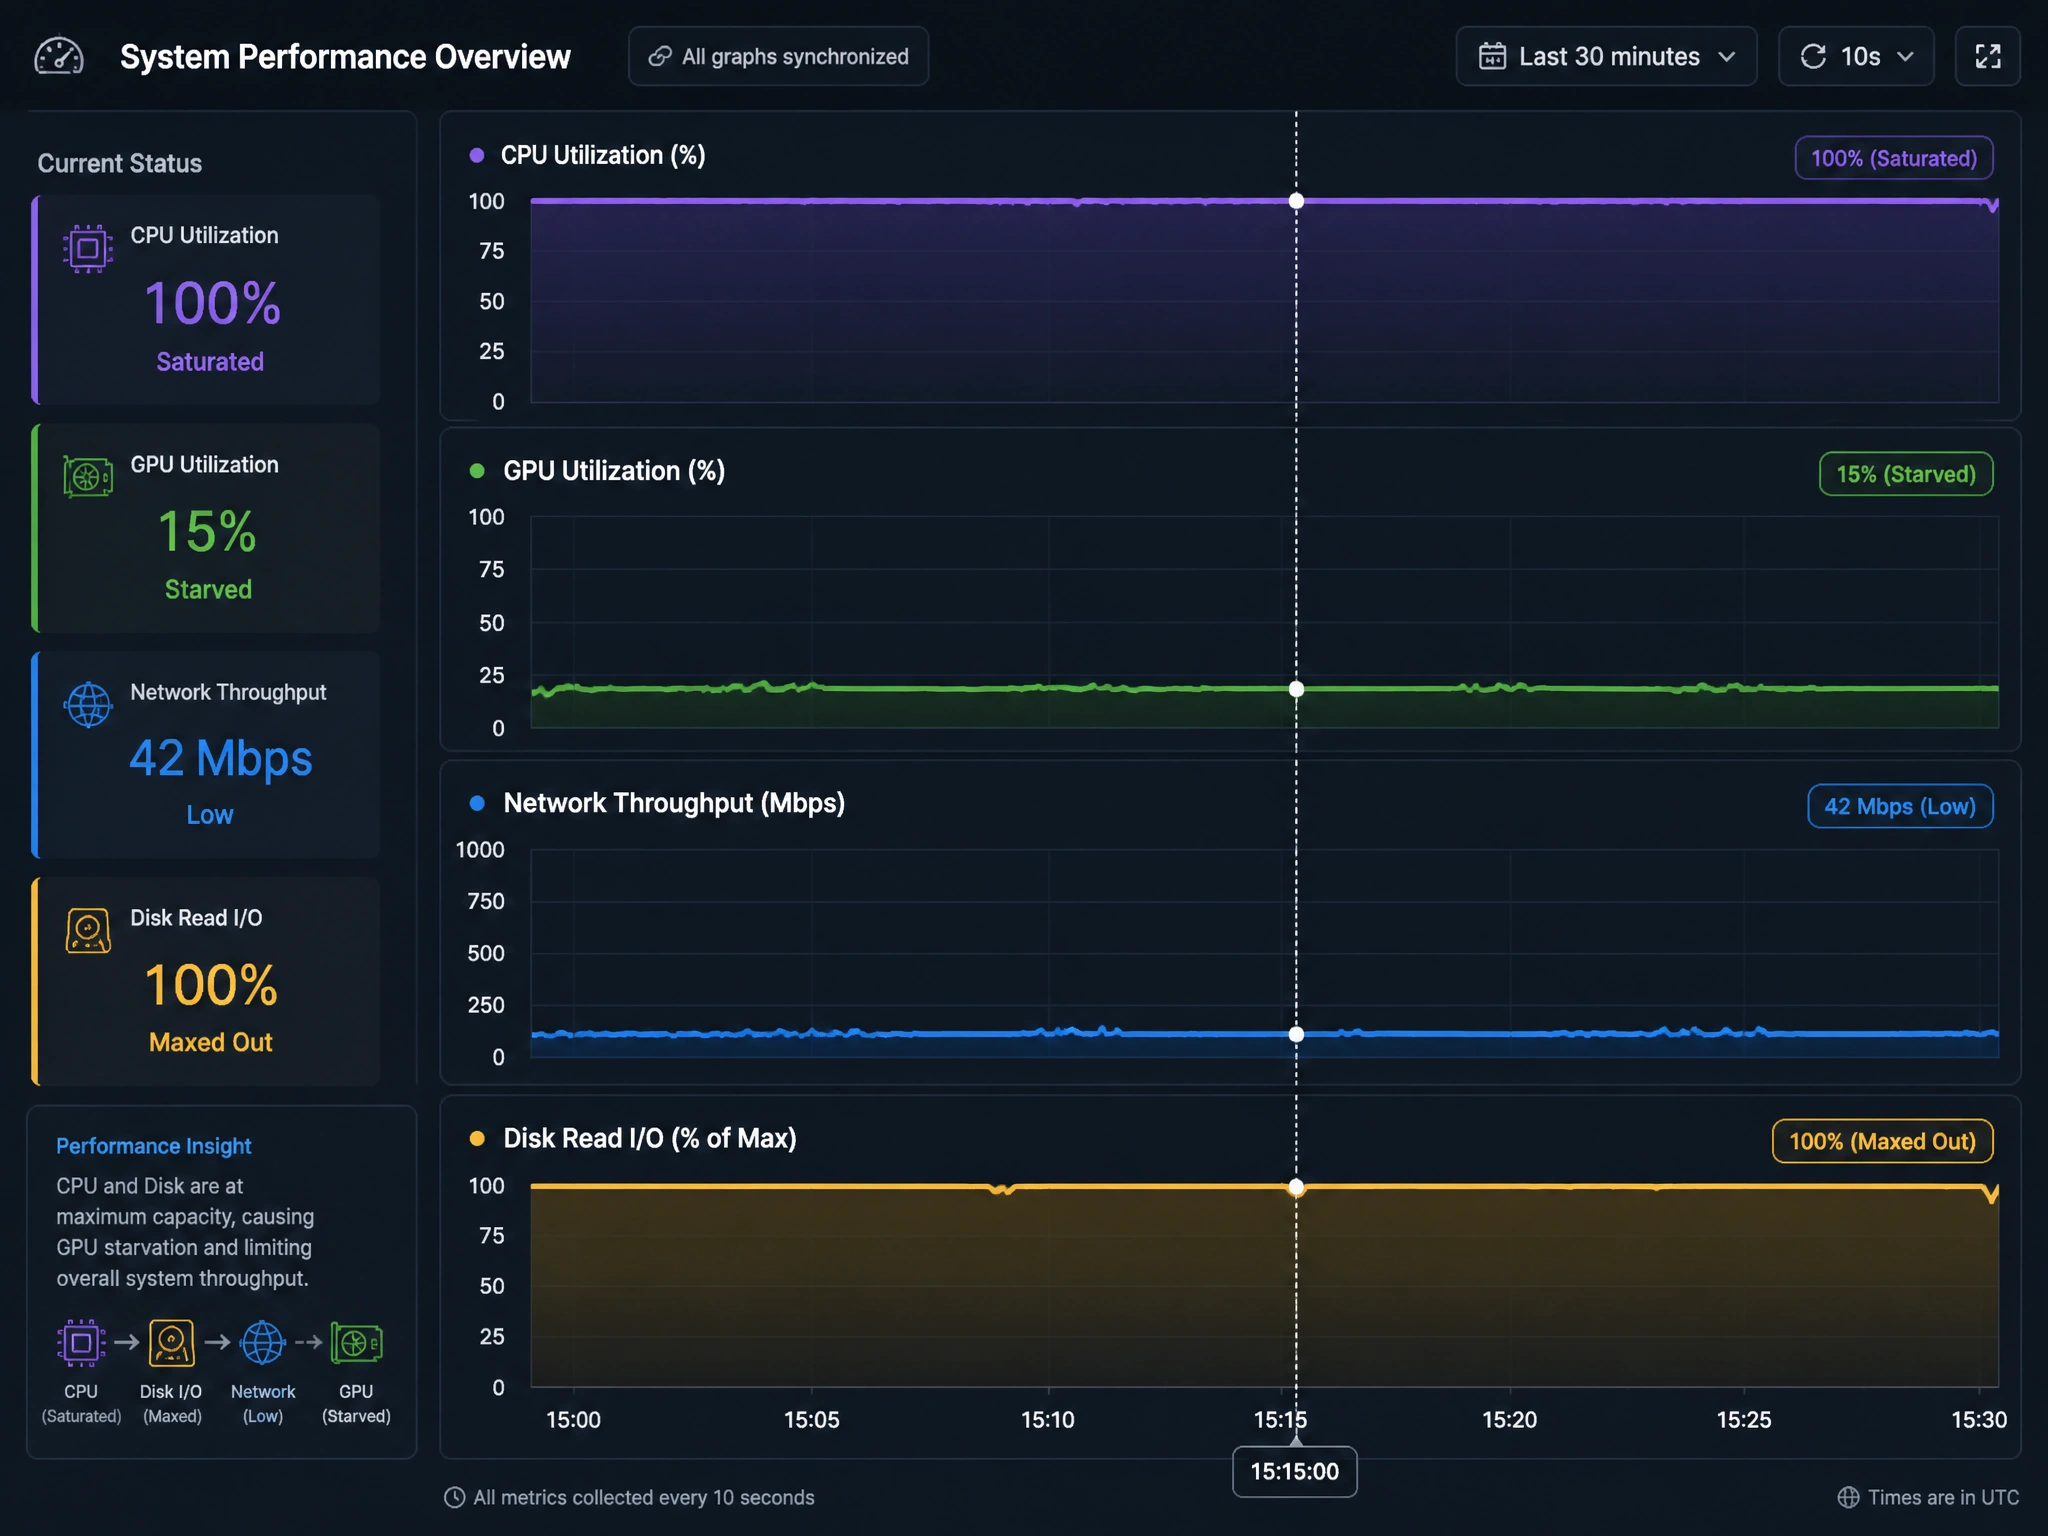Click the Network Throughput (Mbps) graph title
2048x1536 pixels.
674,803
